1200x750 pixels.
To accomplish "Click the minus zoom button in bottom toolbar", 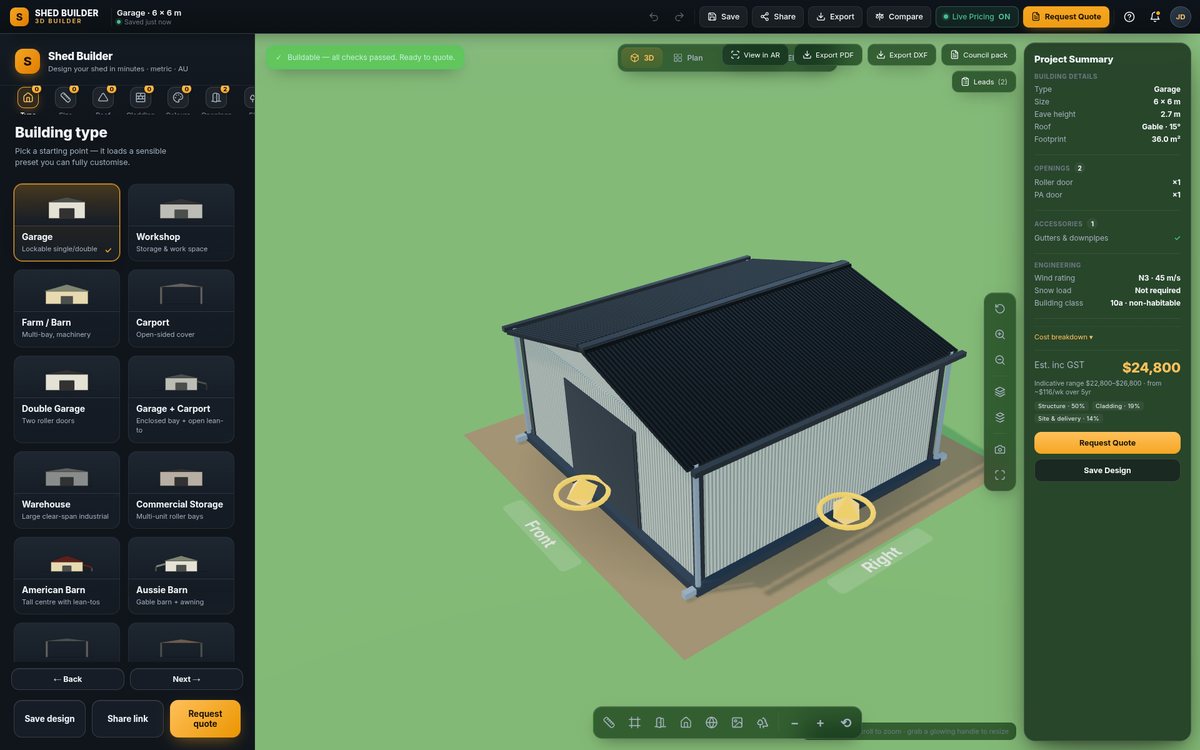I will 795,723.
